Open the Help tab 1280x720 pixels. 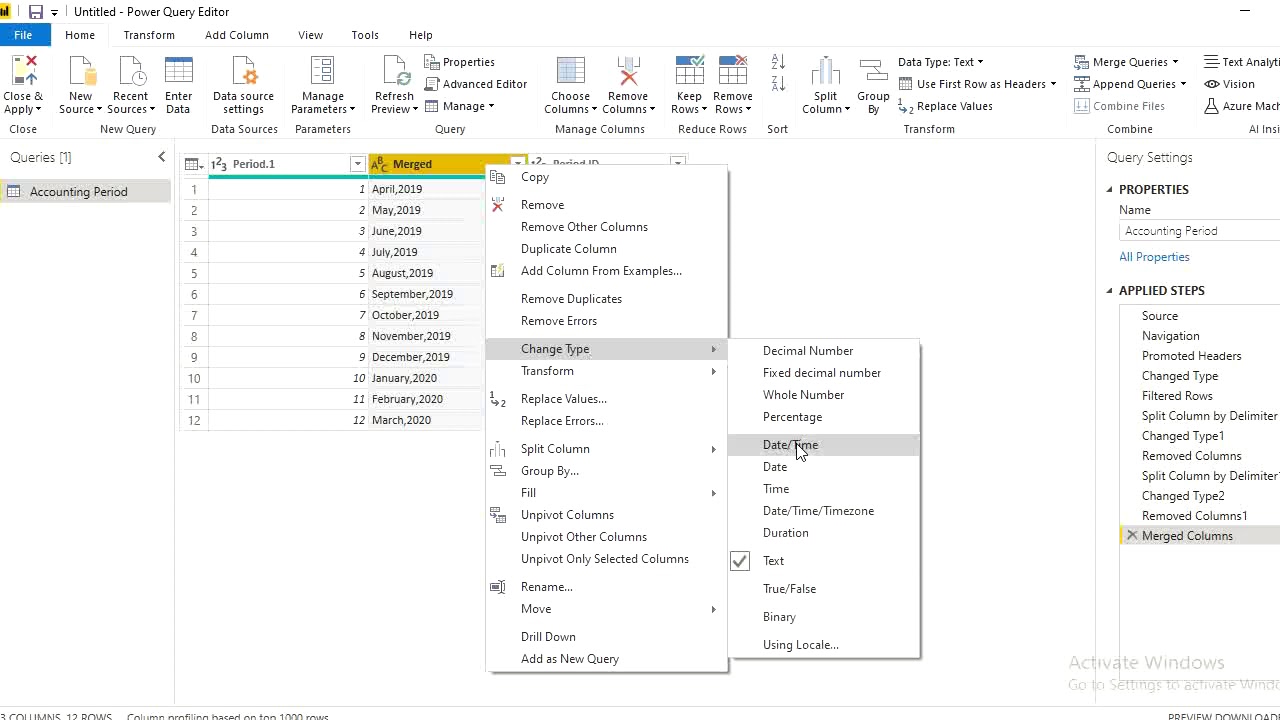tap(421, 35)
